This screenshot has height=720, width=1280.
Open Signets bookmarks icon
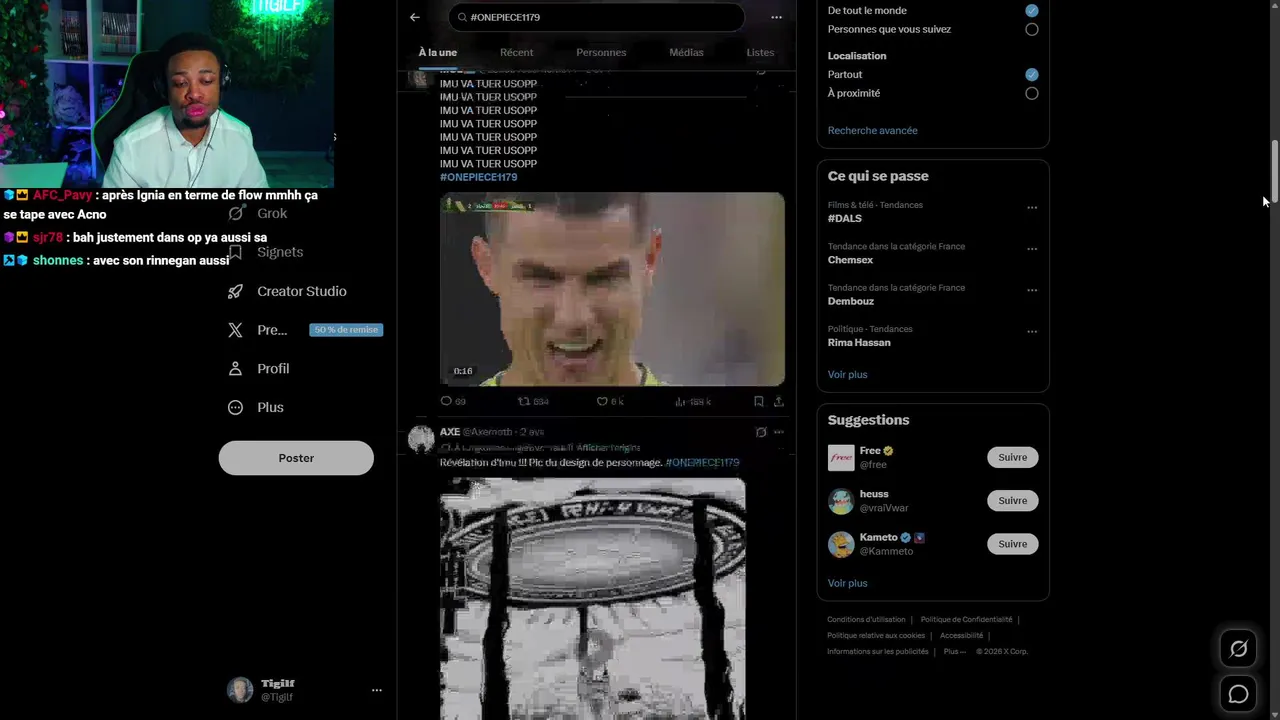(235, 252)
